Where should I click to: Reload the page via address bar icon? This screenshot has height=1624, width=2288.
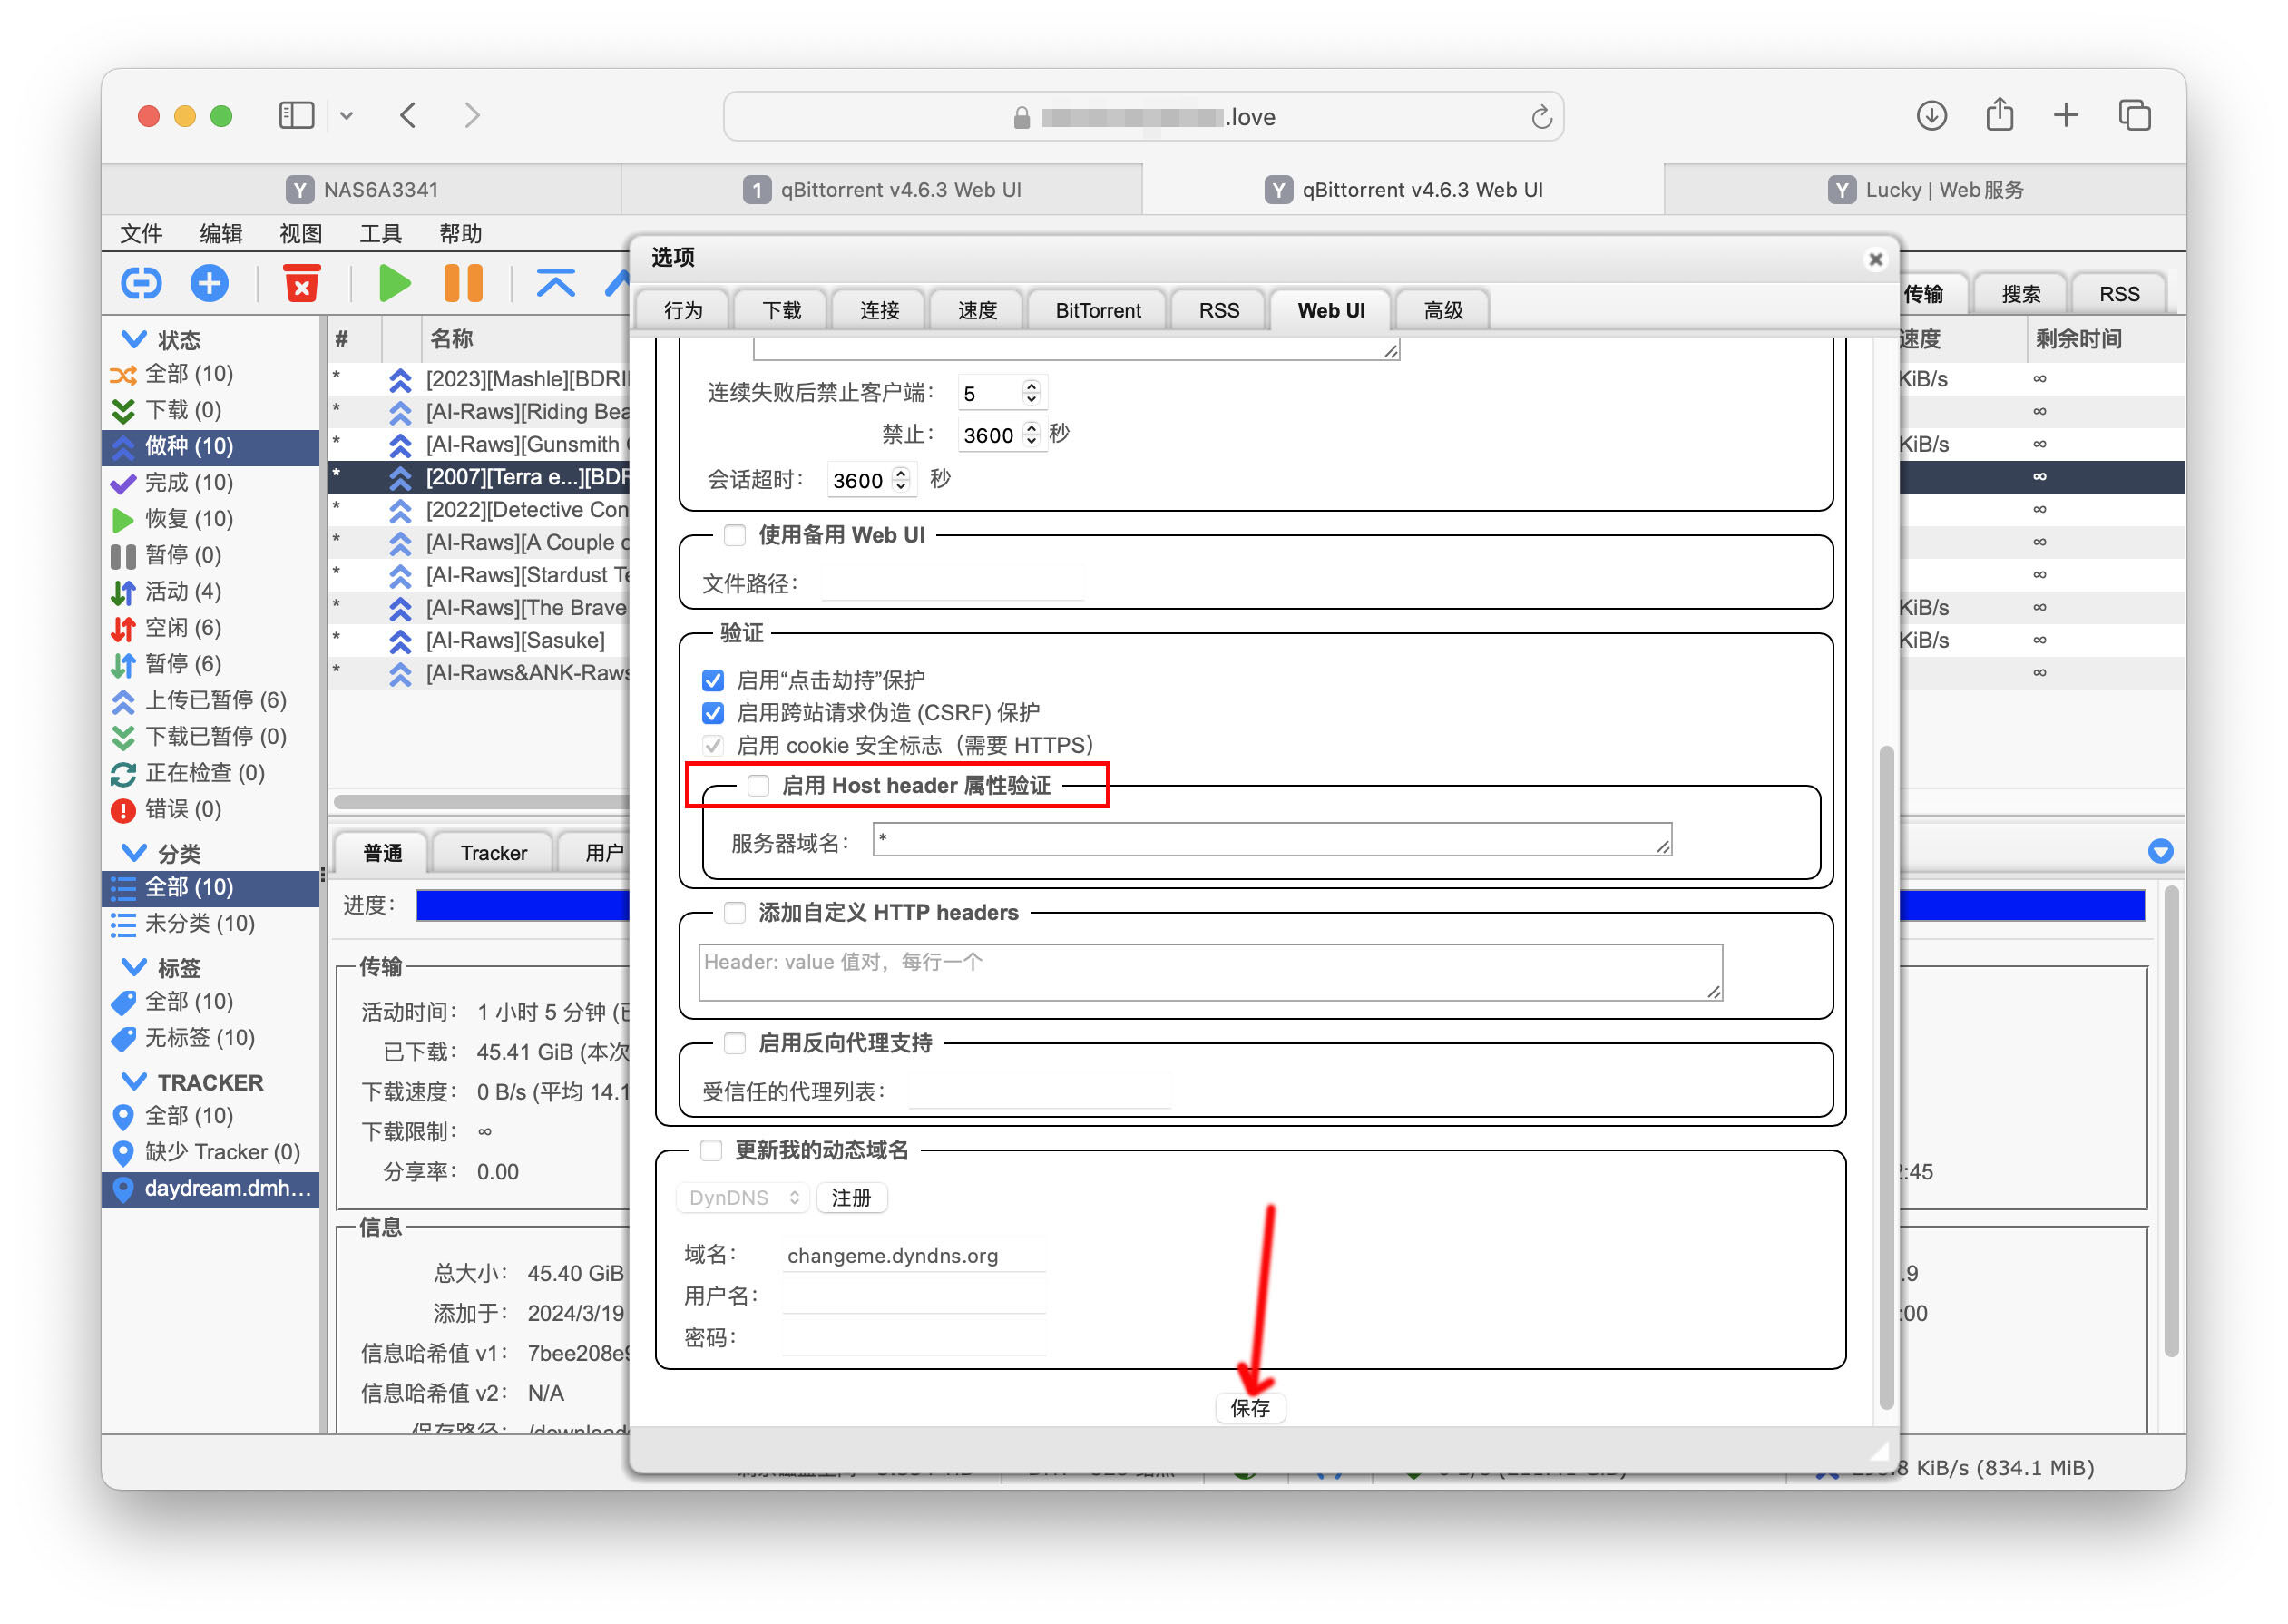[1541, 117]
